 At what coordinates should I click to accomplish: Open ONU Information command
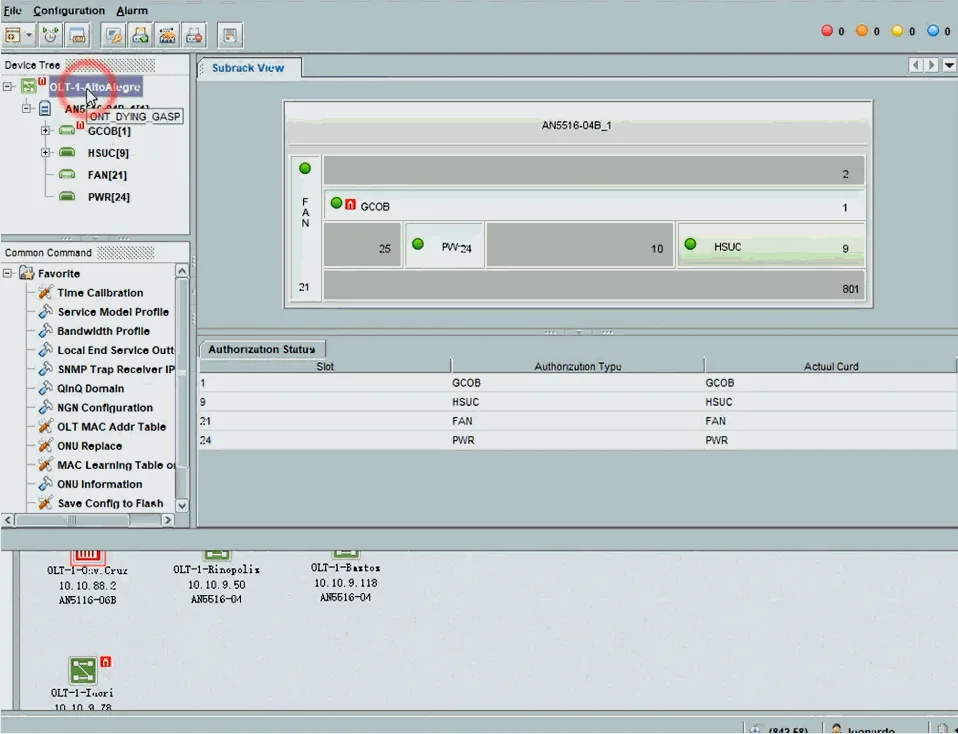coord(100,484)
